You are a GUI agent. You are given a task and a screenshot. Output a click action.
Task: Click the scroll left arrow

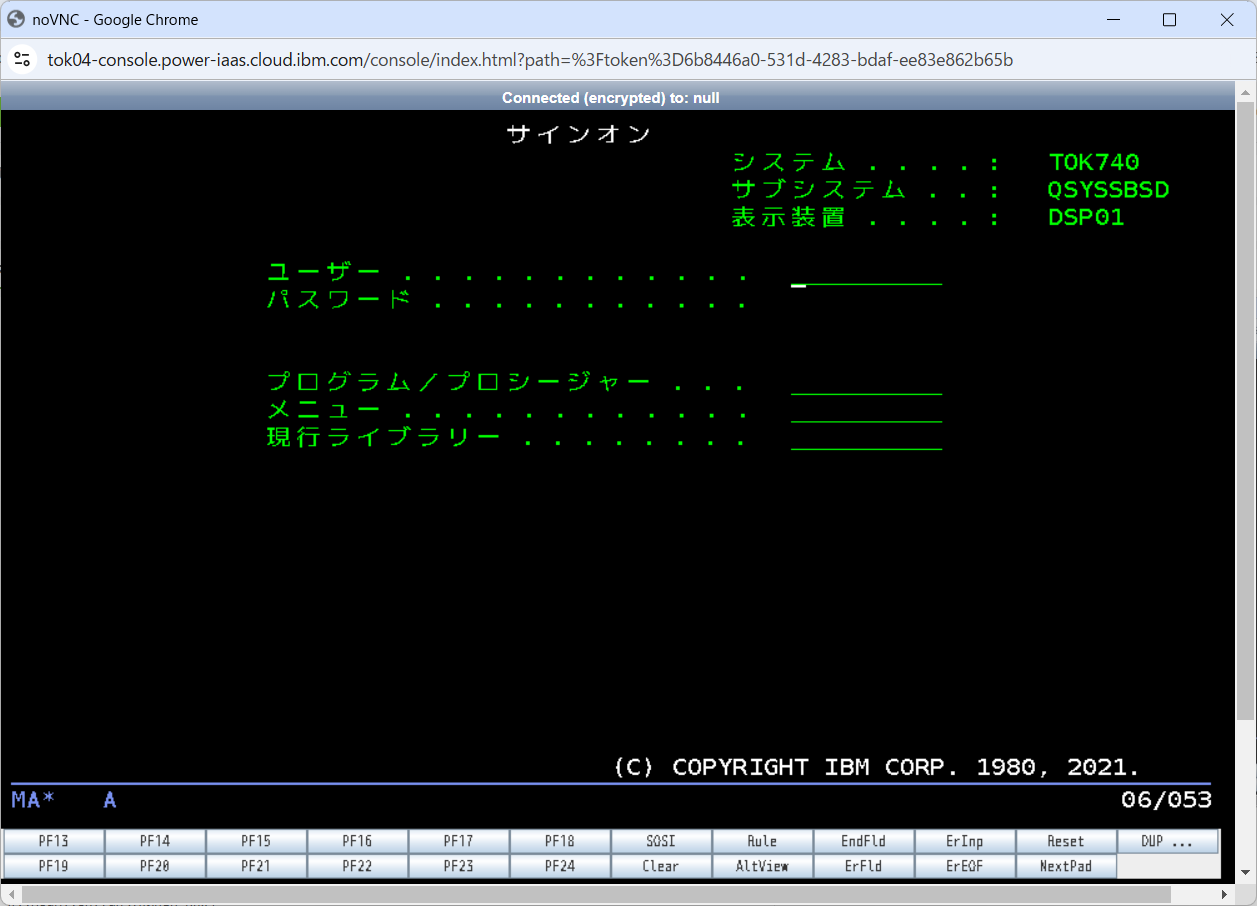[10, 893]
